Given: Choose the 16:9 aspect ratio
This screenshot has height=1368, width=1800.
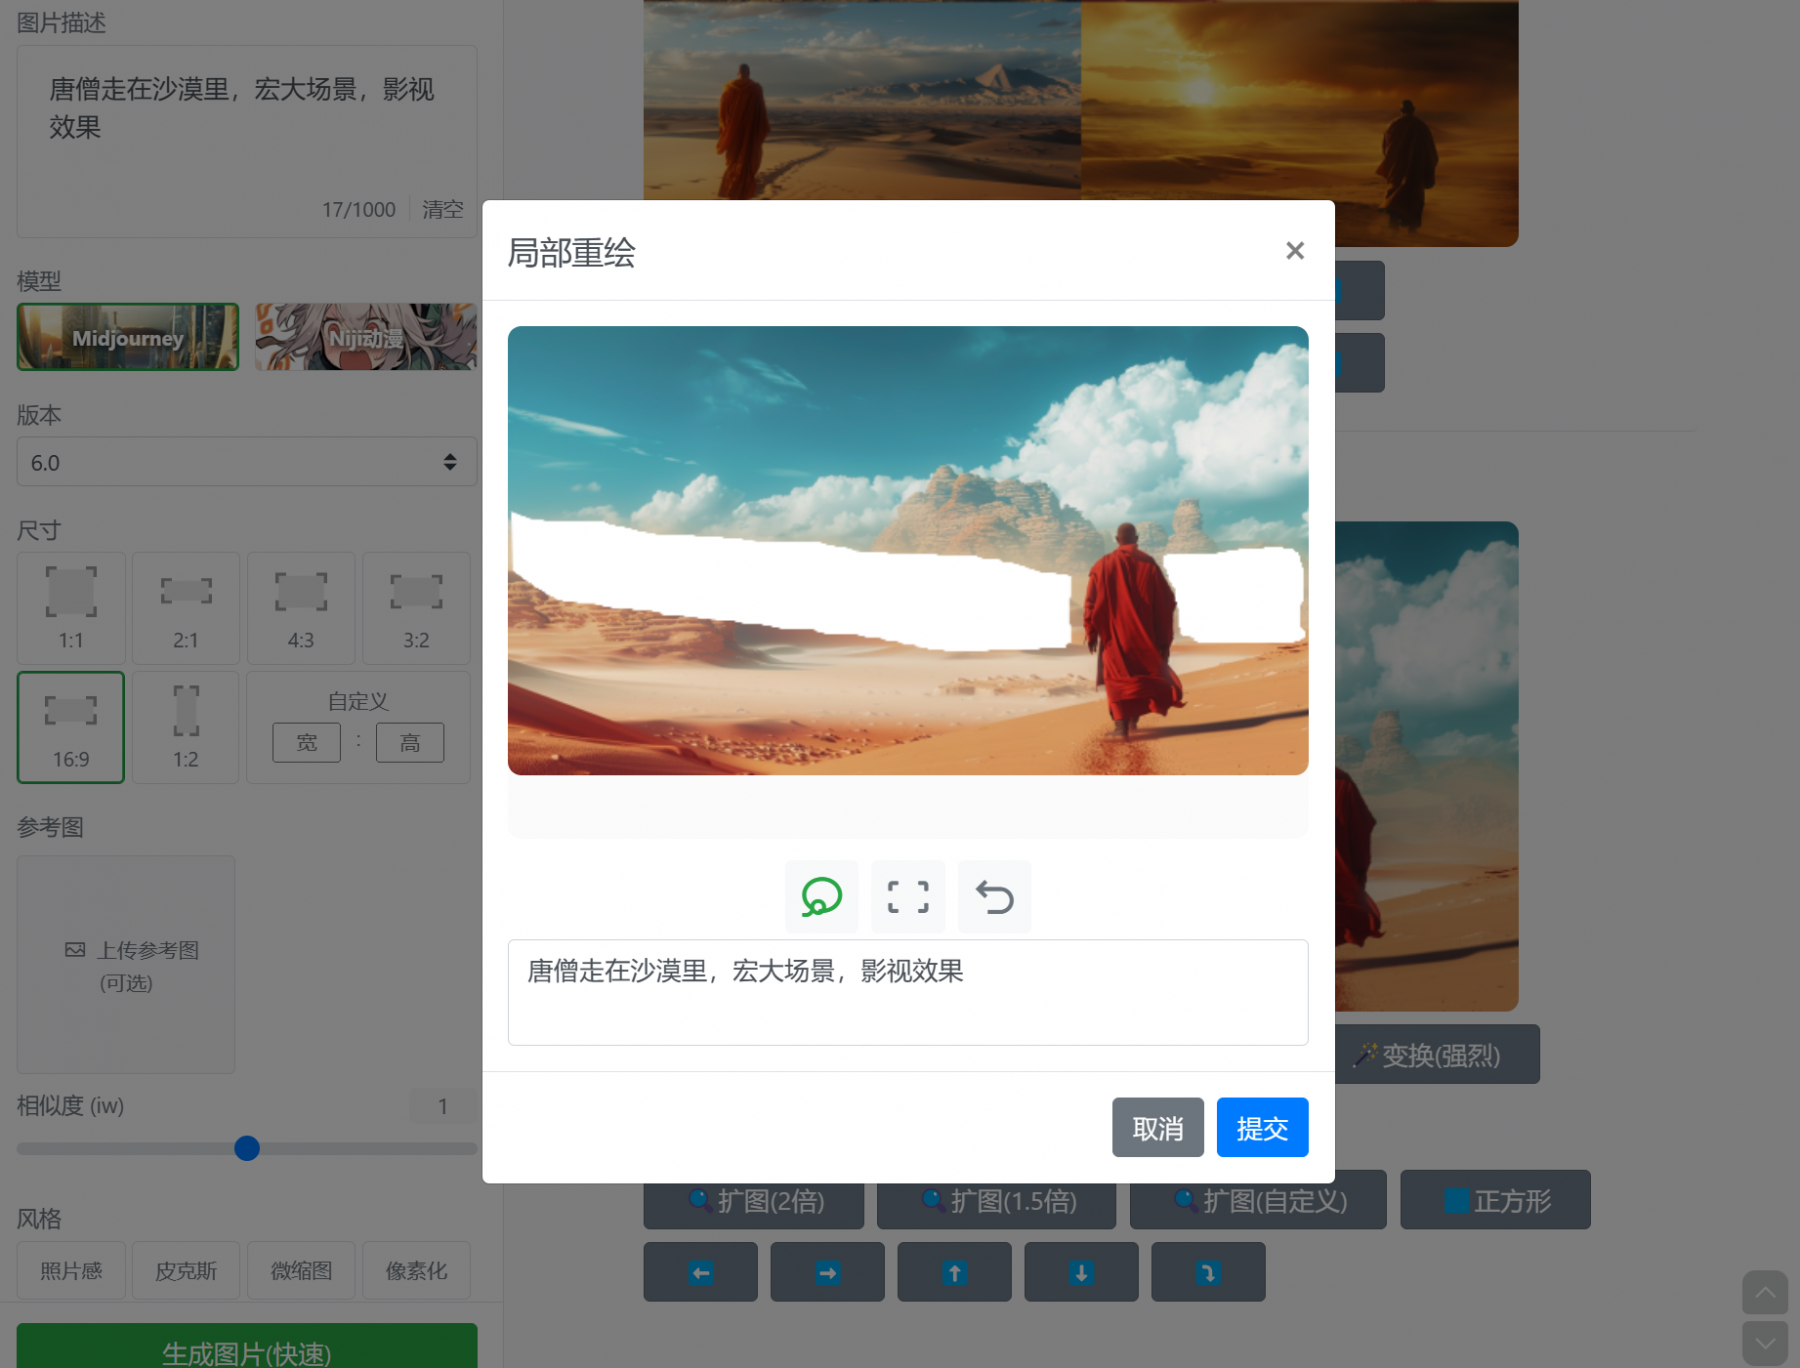Looking at the screenshot, I should pos(71,727).
